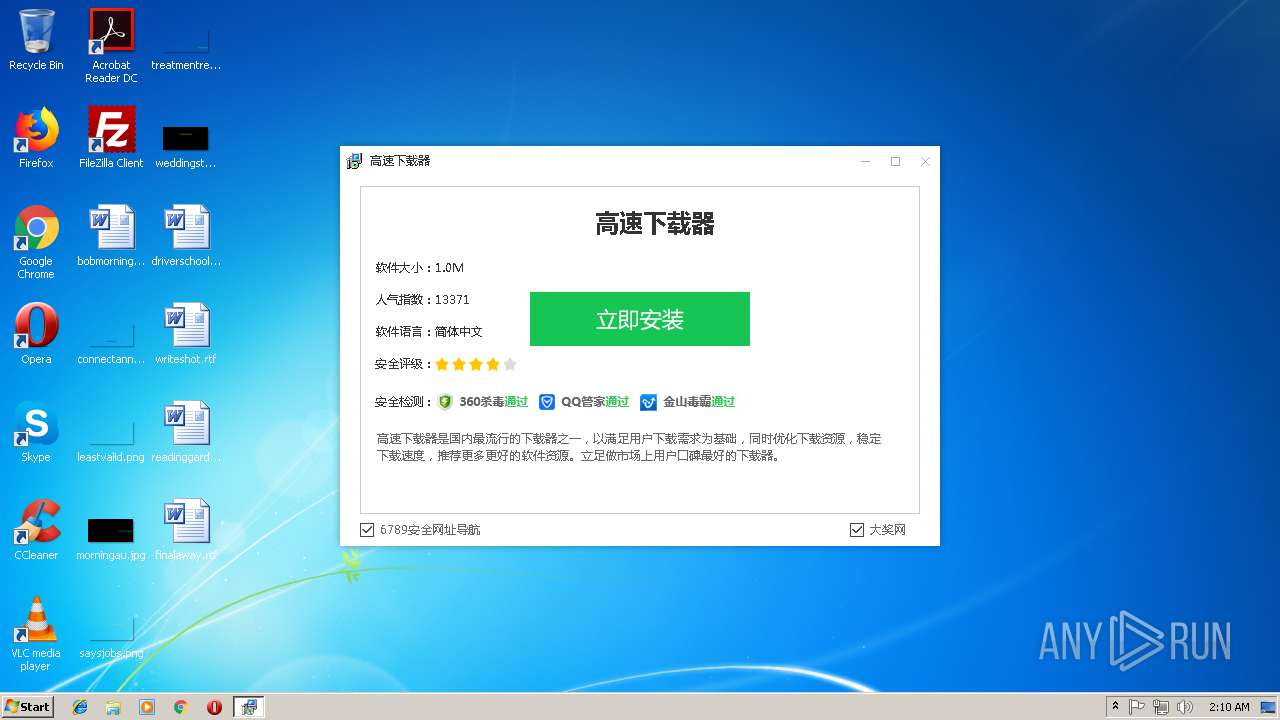Select the Firefox desktop shortcut

coord(36,138)
